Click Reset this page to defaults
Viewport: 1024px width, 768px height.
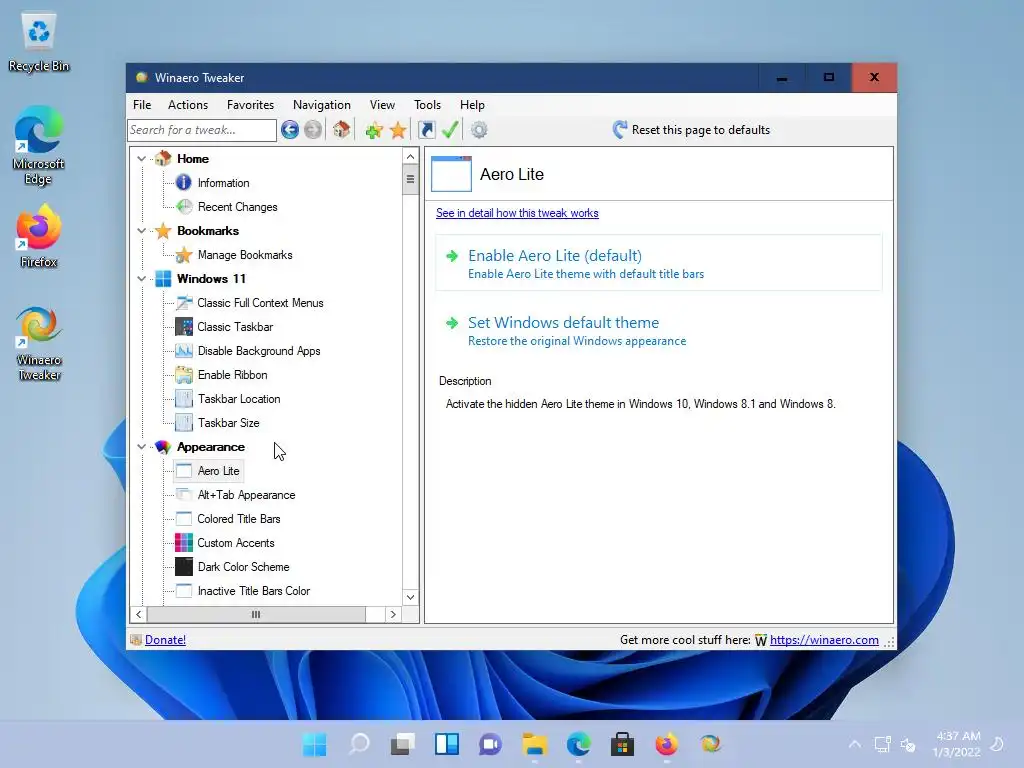691,130
